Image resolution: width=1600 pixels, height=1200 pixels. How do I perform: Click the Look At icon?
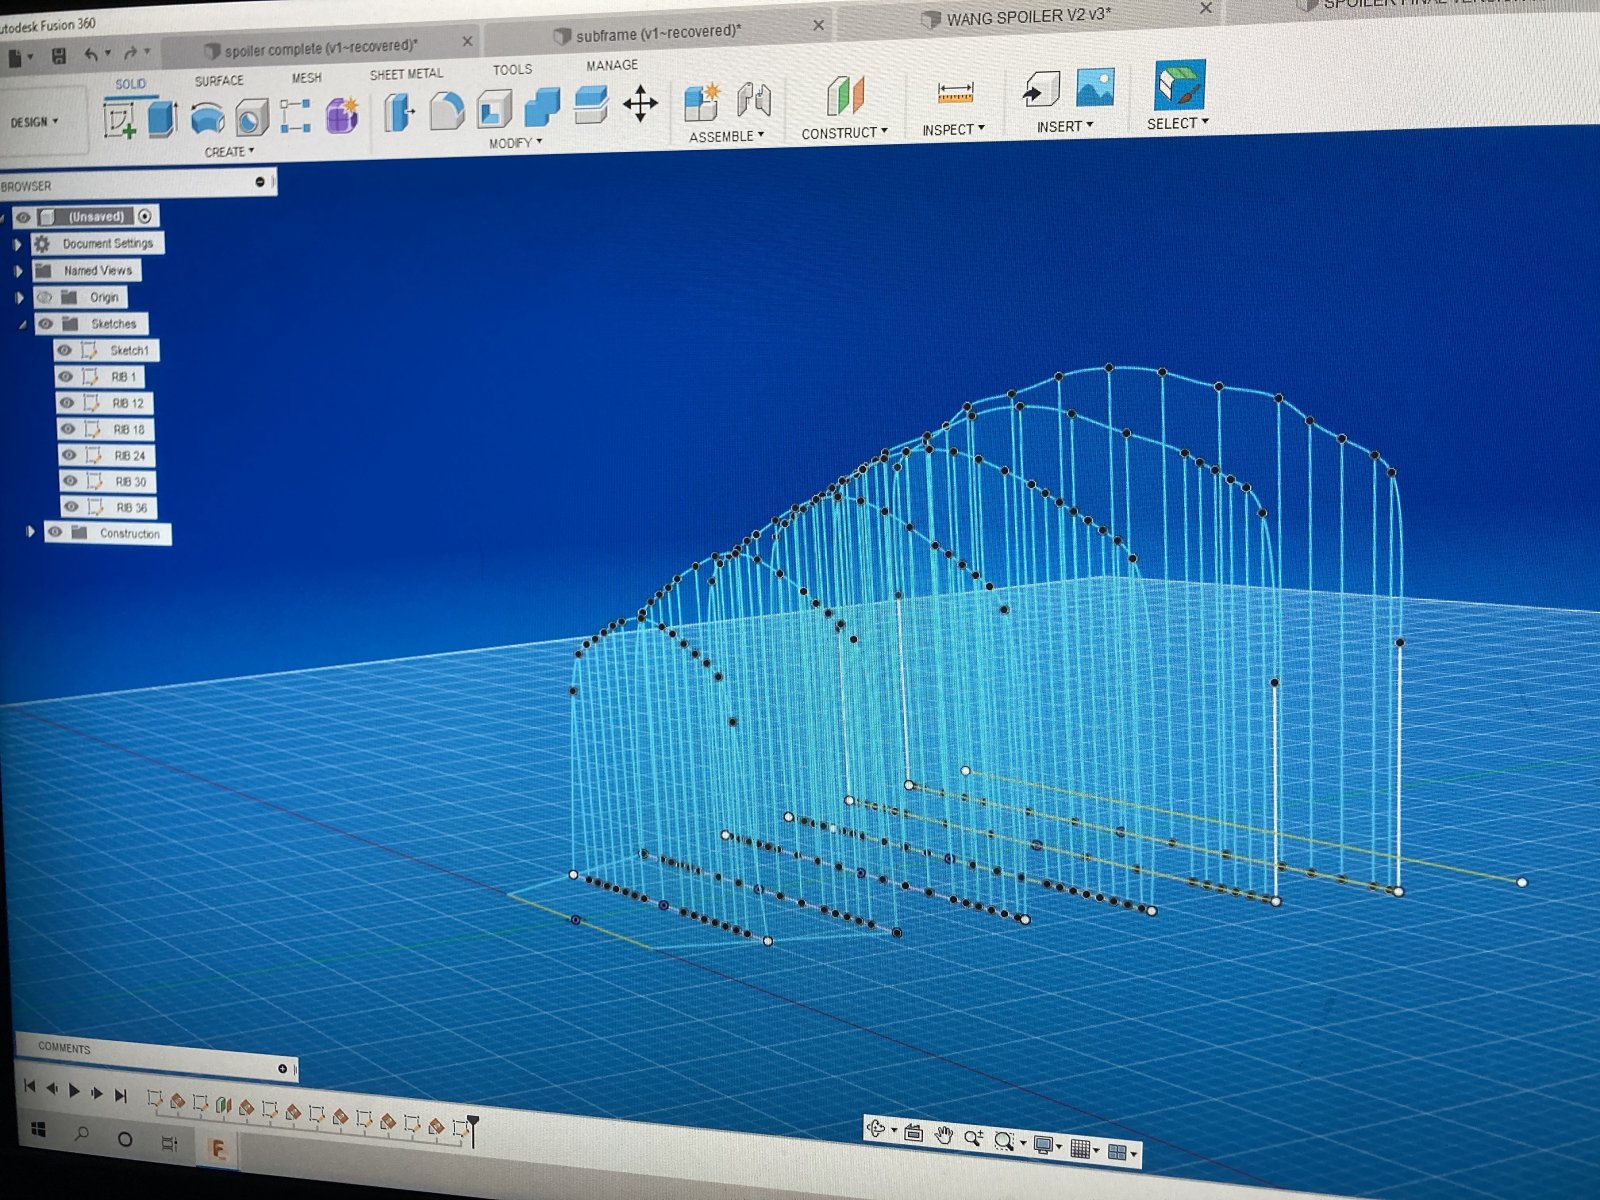913,1133
